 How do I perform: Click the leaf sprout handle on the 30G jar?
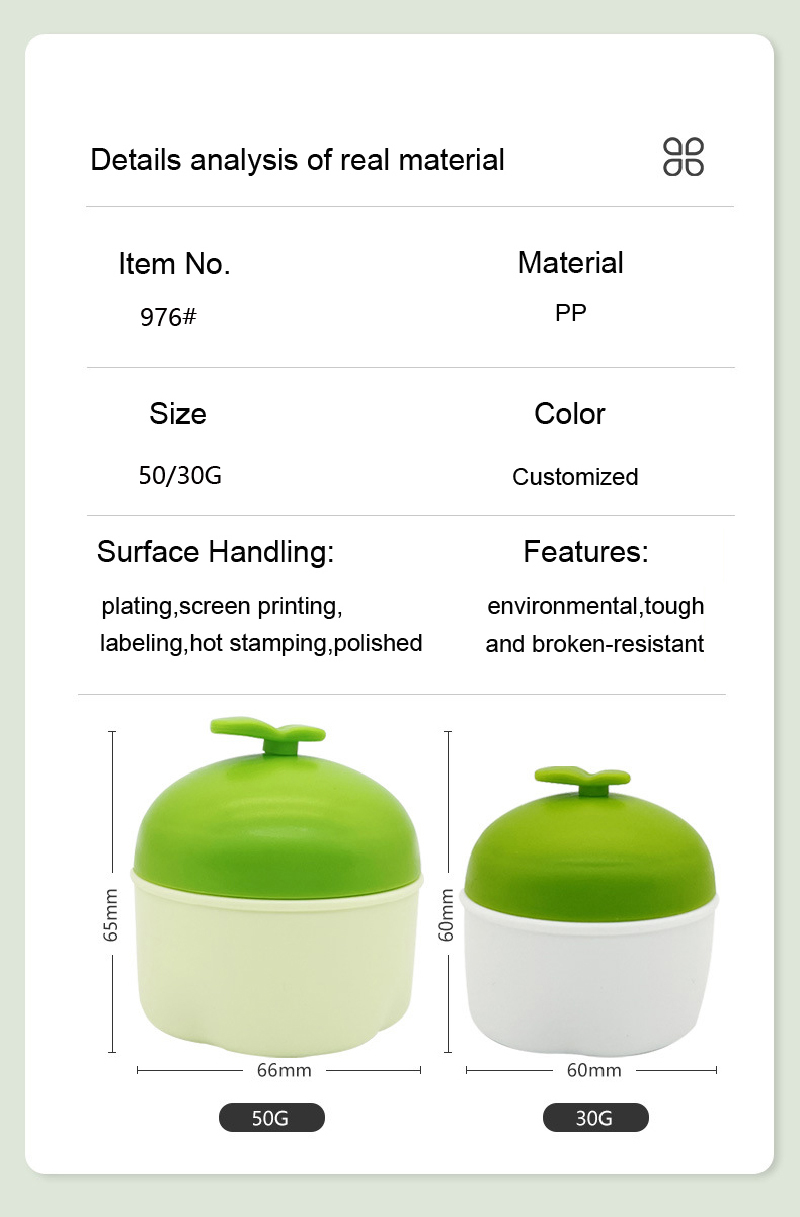[582, 779]
